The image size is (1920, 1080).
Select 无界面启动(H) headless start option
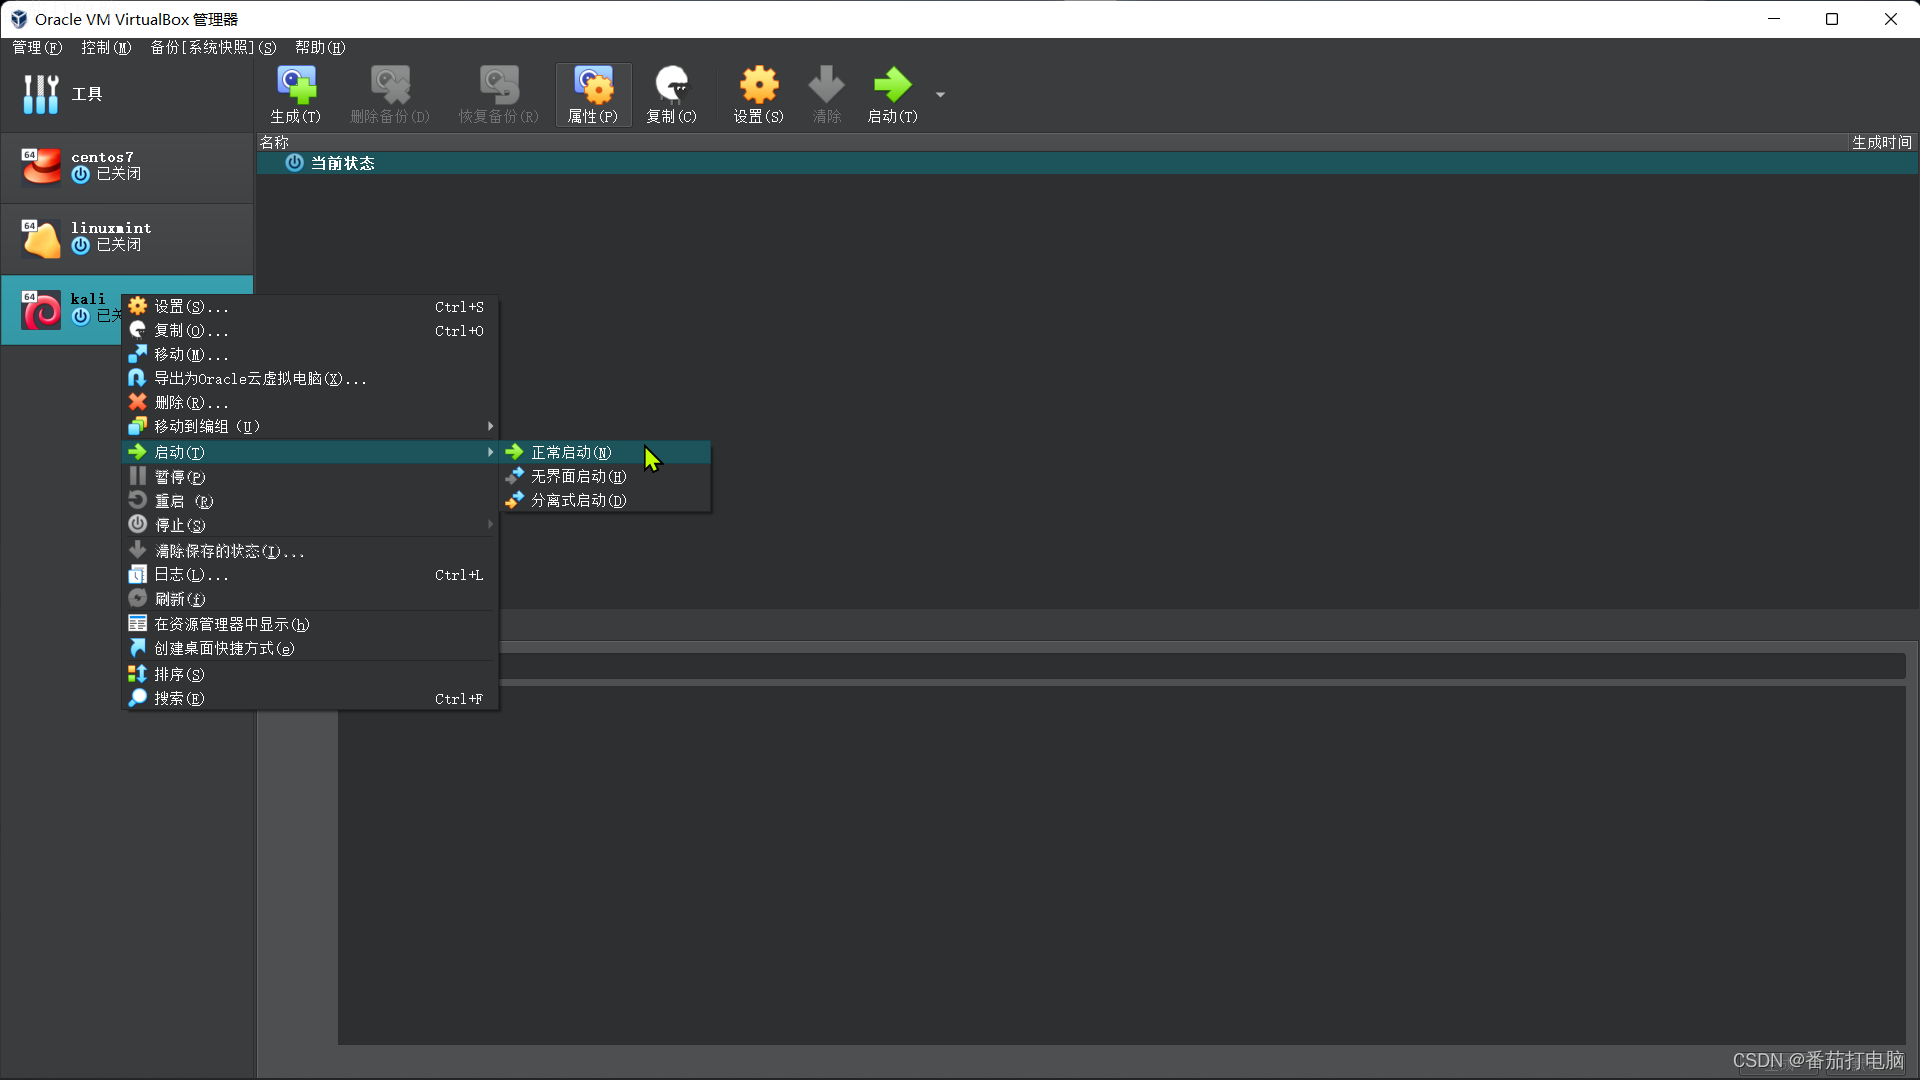click(x=606, y=476)
